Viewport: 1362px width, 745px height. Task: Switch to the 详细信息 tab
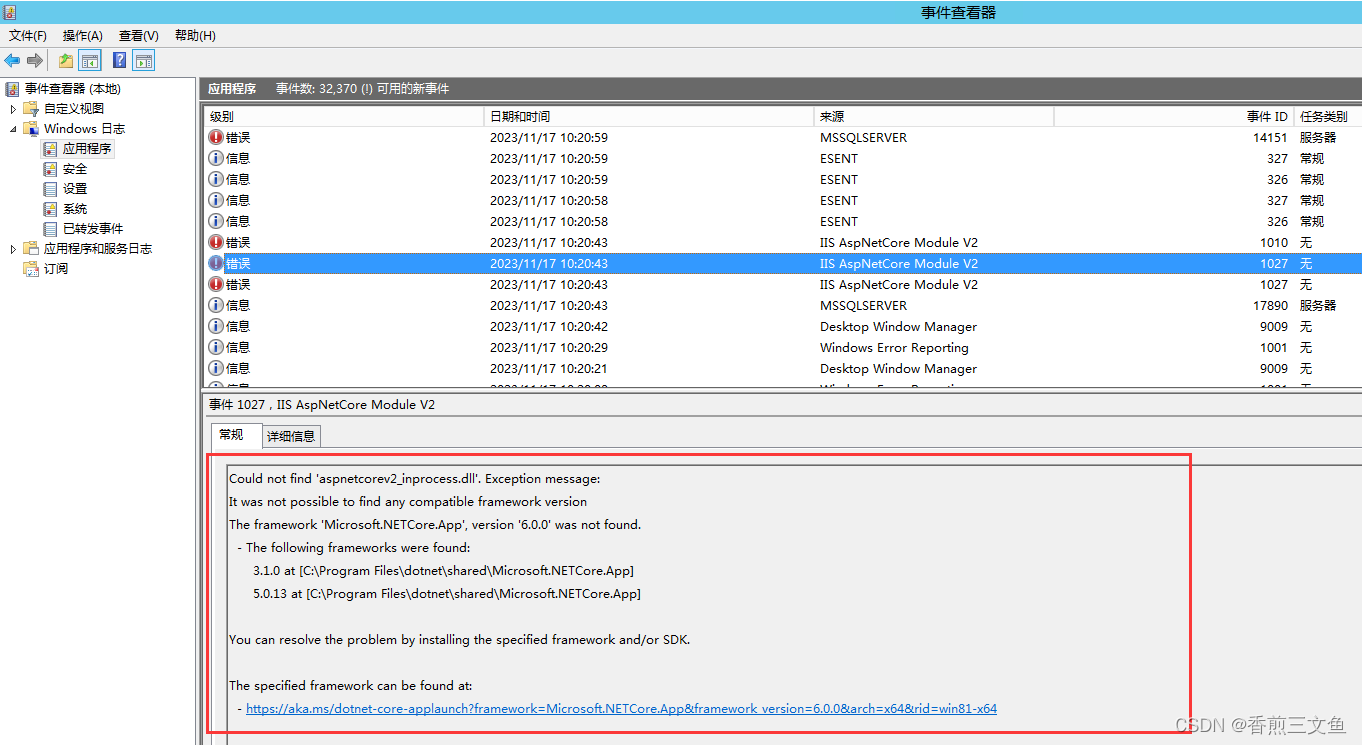click(291, 436)
